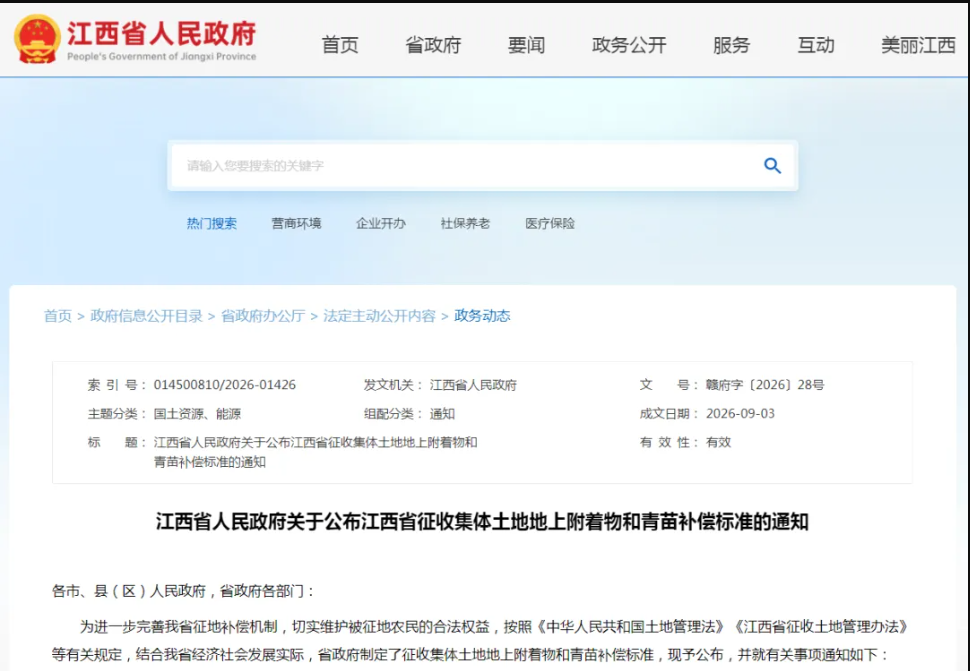Select index number 014500810/2026-01426
The image size is (970, 671).
pos(225,385)
